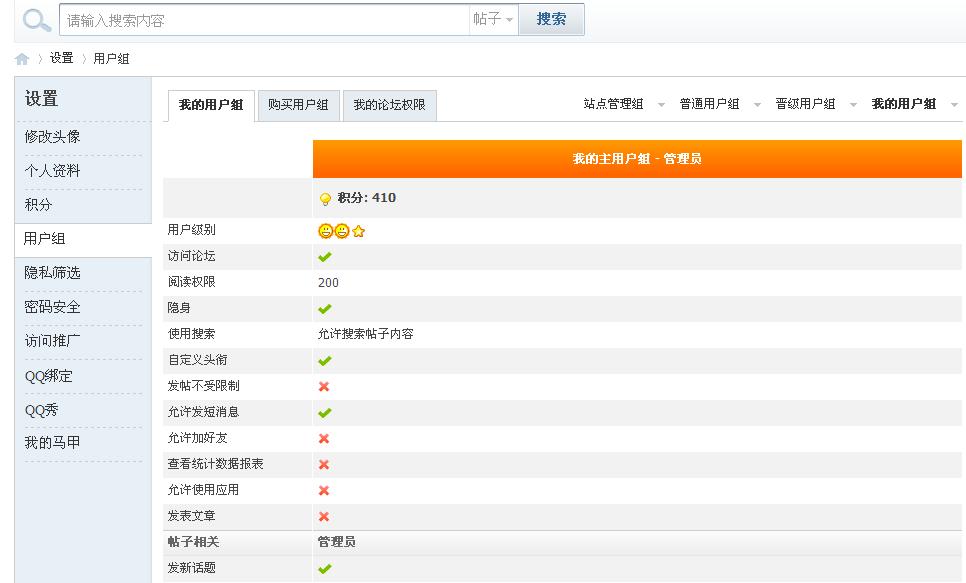Click the green check in 隐身 row
Viewport: 966px width, 583px height.
click(325, 308)
